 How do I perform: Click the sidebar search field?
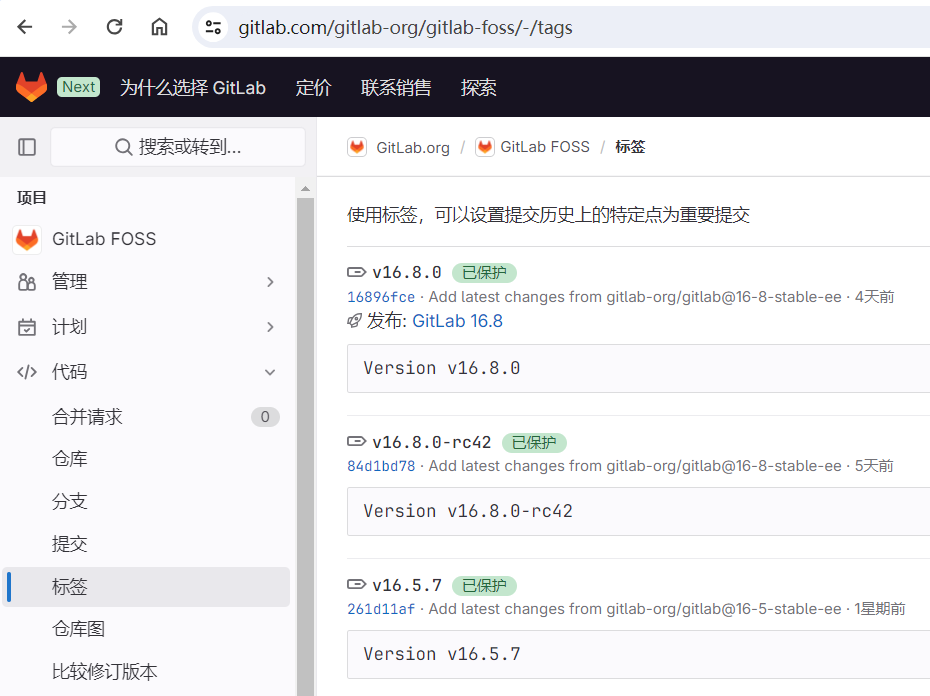(x=177, y=146)
